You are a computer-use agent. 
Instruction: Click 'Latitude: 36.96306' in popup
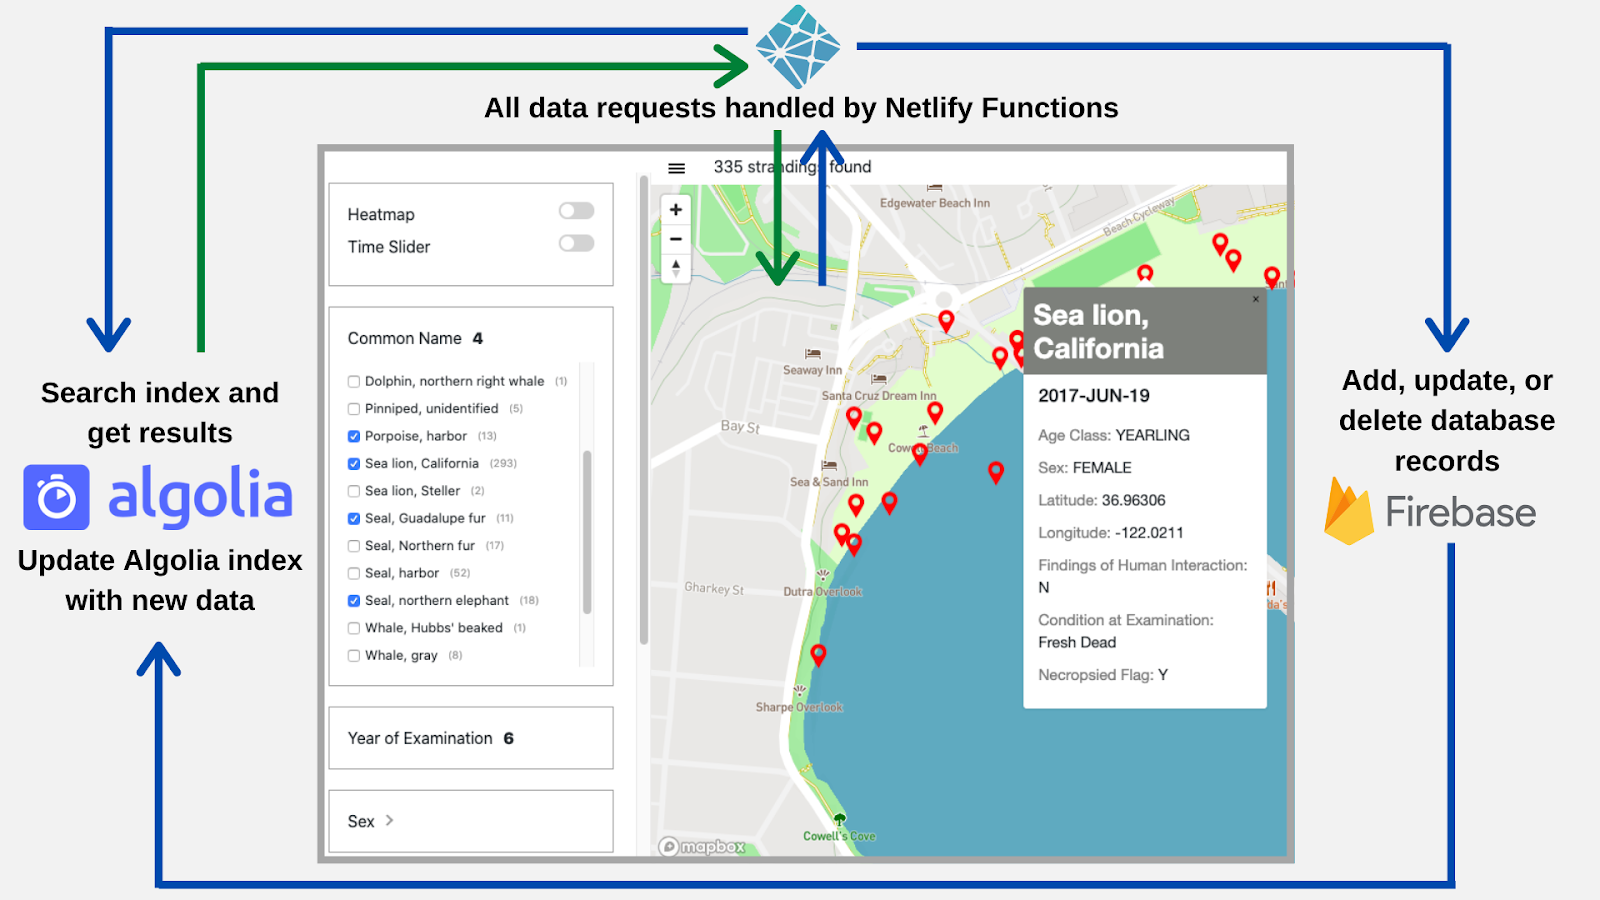tap(1102, 500)
